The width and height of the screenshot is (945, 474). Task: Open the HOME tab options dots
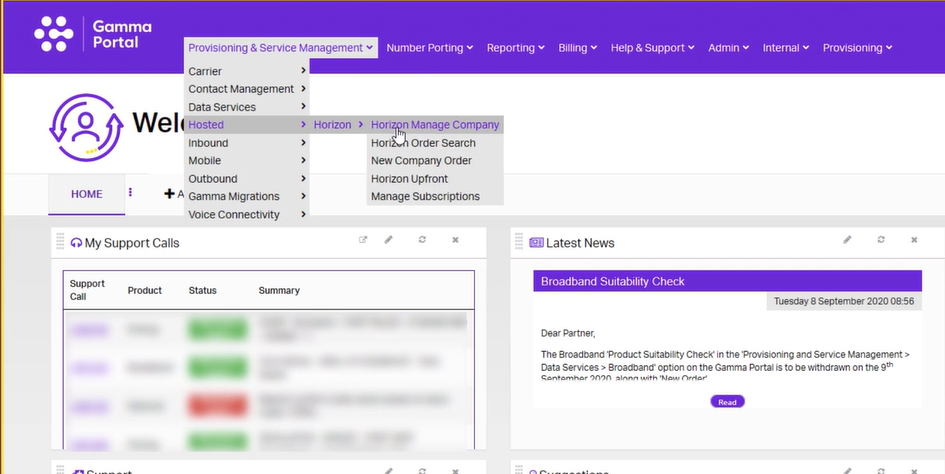[x=130, y=192]
